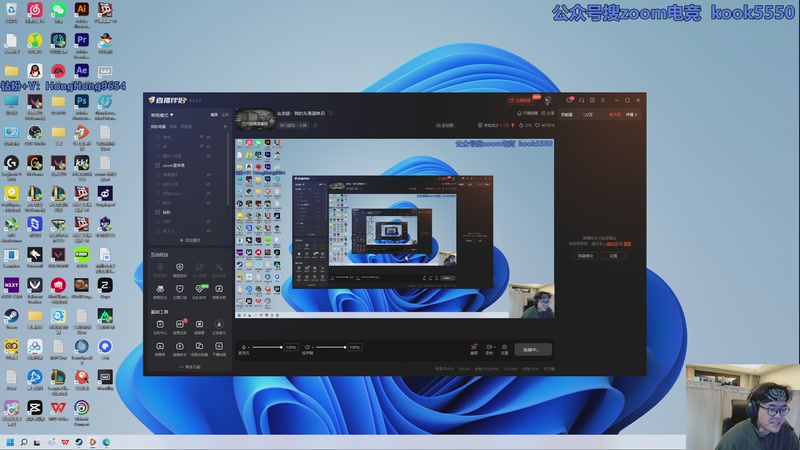Toggle the checkbox for the zoom source item
Viewport: 800px width, 450px height.
tap(158, 165)
